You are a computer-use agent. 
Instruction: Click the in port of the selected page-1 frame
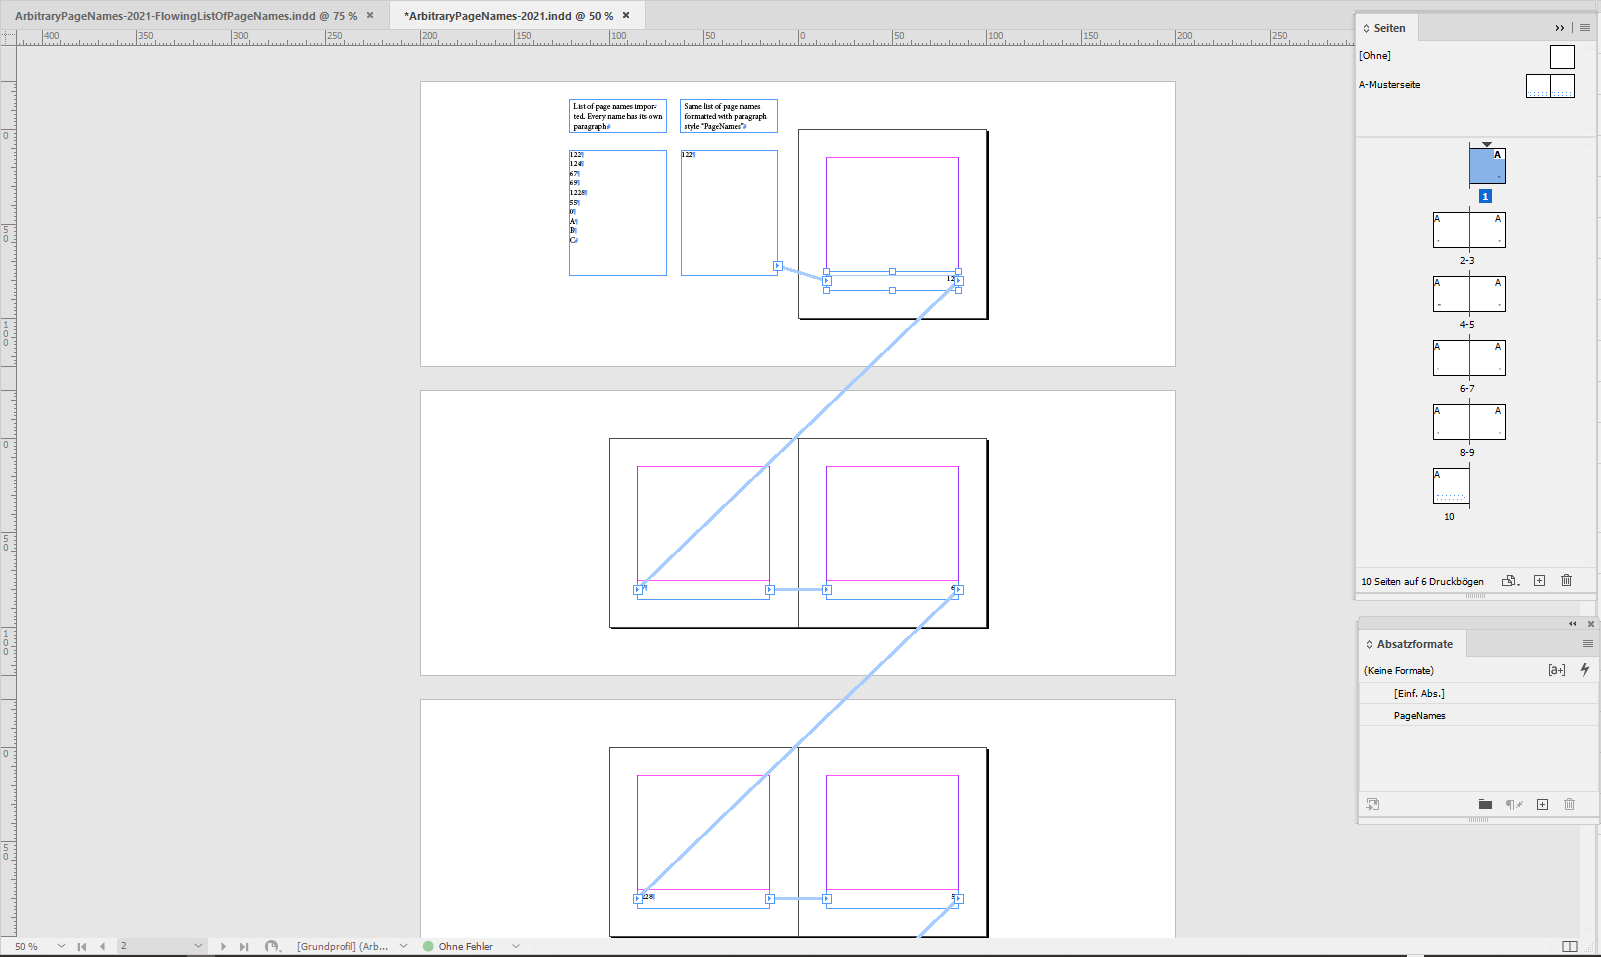coord(827,281)
